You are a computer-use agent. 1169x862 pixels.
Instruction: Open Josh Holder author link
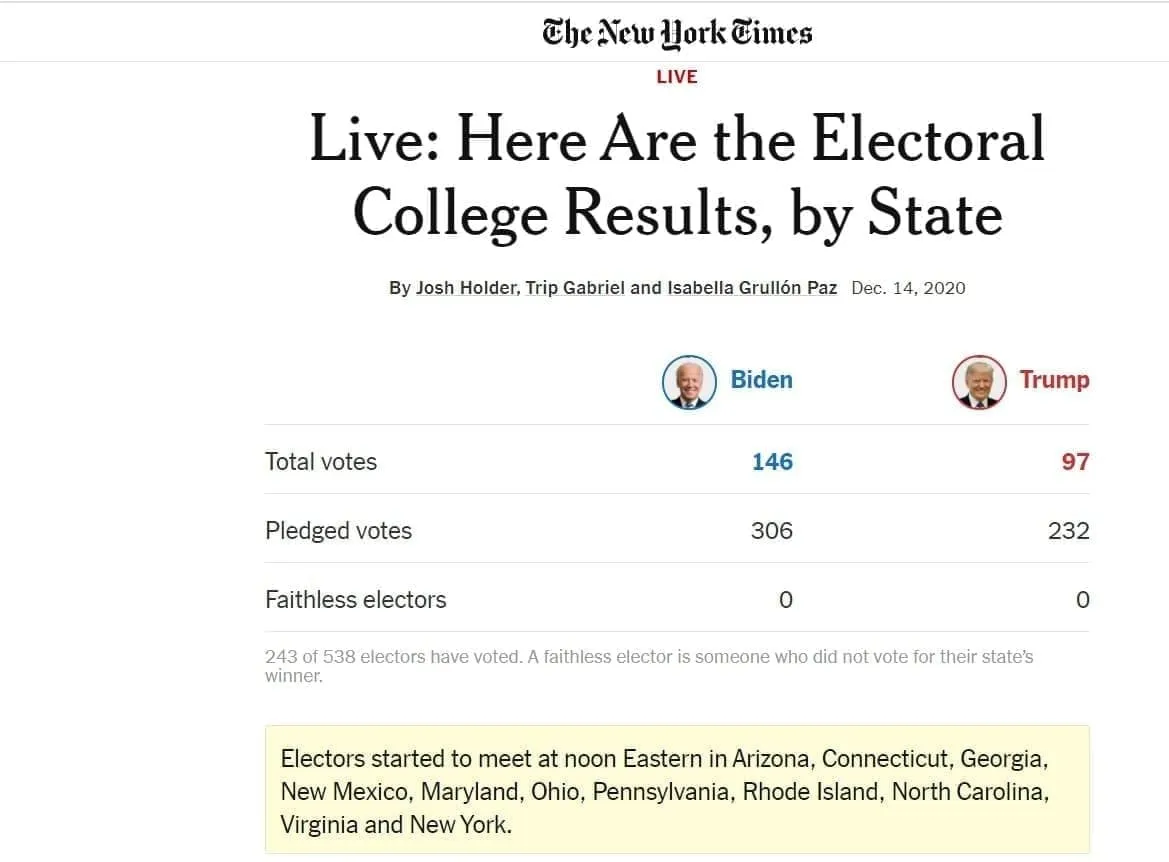[x=466, y=288]
